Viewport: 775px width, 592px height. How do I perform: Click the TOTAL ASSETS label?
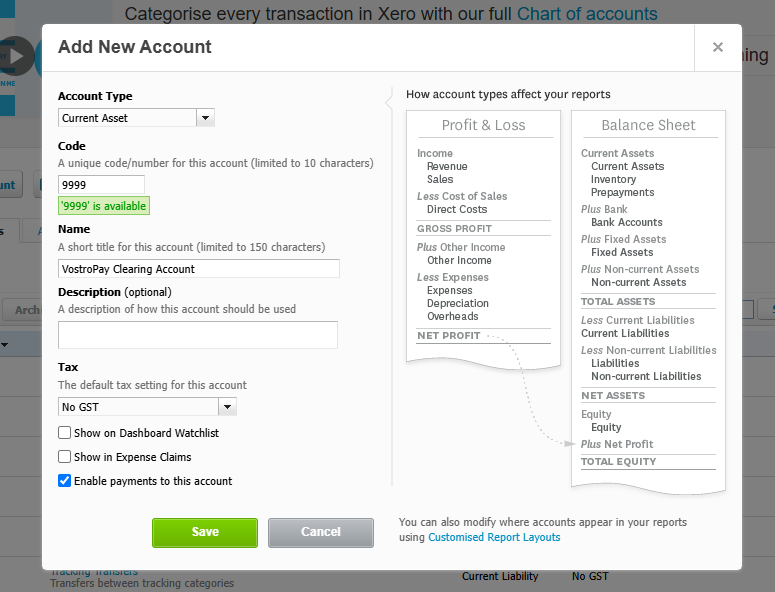tap(618, 301)
